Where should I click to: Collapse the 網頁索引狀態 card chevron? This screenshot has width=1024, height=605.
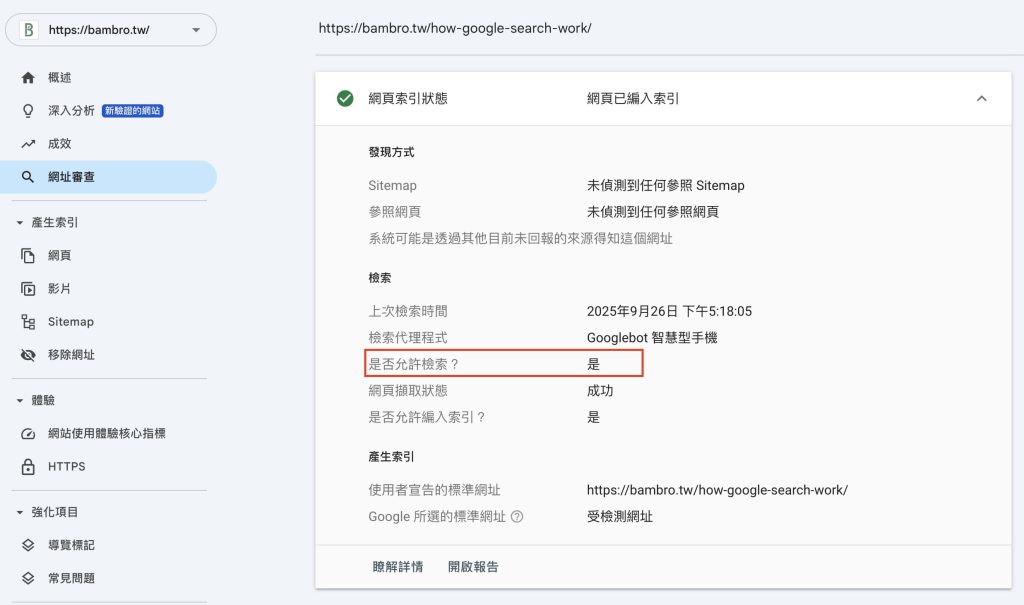pyautogui.click(x=981, y=98)
